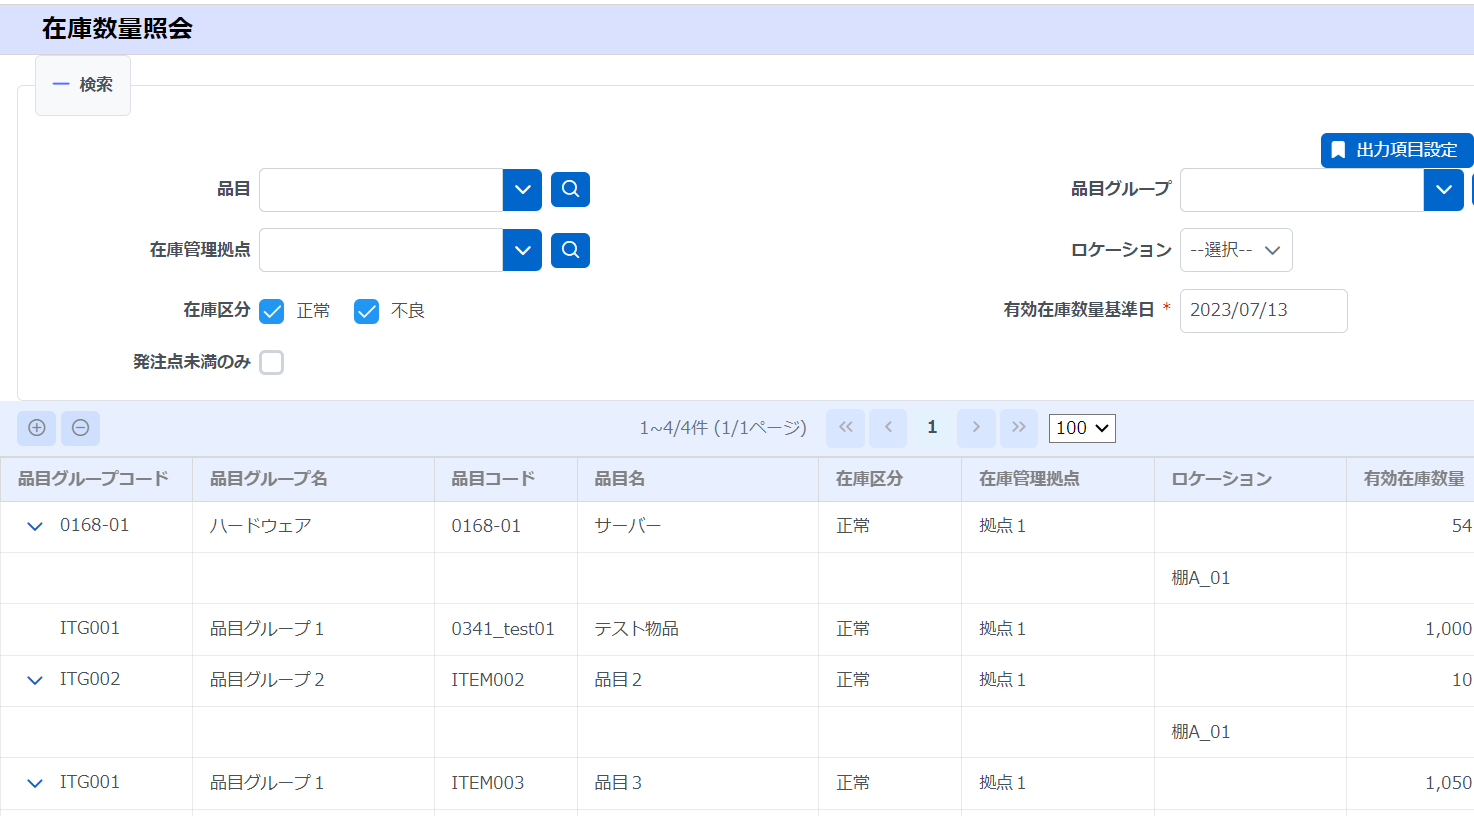
Task: Select page number 1
Action: point(932,427)
